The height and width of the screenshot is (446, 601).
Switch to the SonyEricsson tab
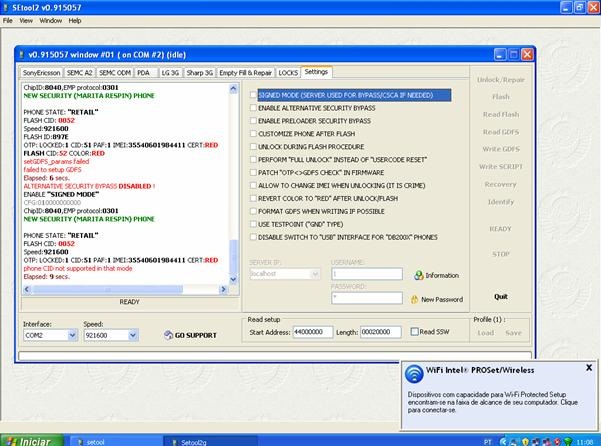pyautogui.click(x=41, y=73)
